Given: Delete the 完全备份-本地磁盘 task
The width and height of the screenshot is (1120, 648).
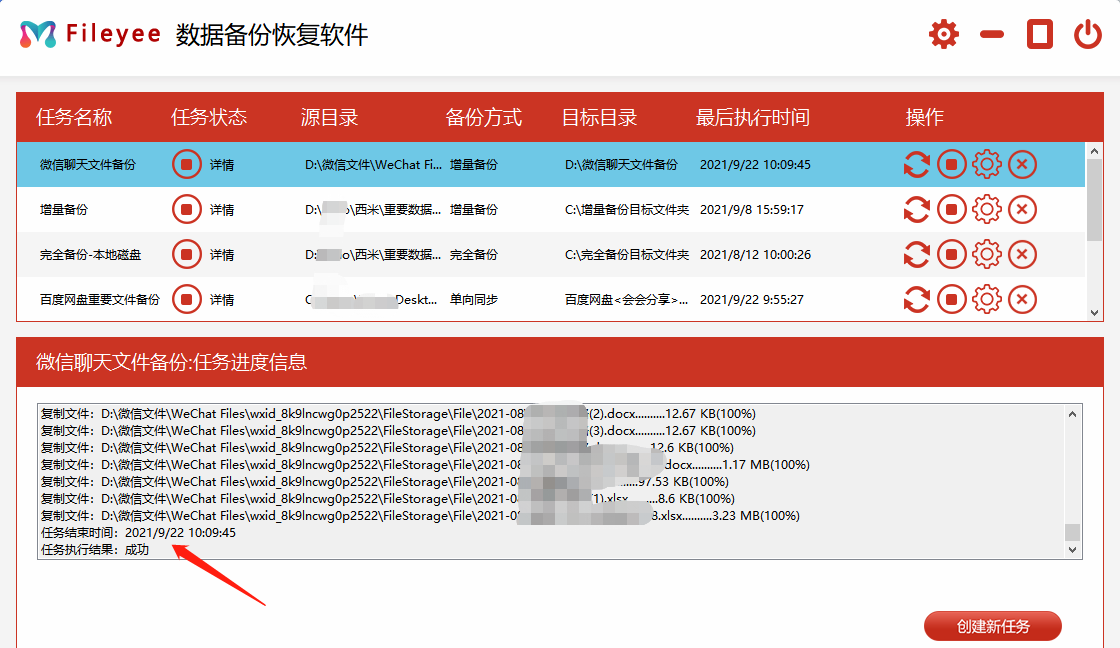Looking at the screenshot, I should point(1022,254).
